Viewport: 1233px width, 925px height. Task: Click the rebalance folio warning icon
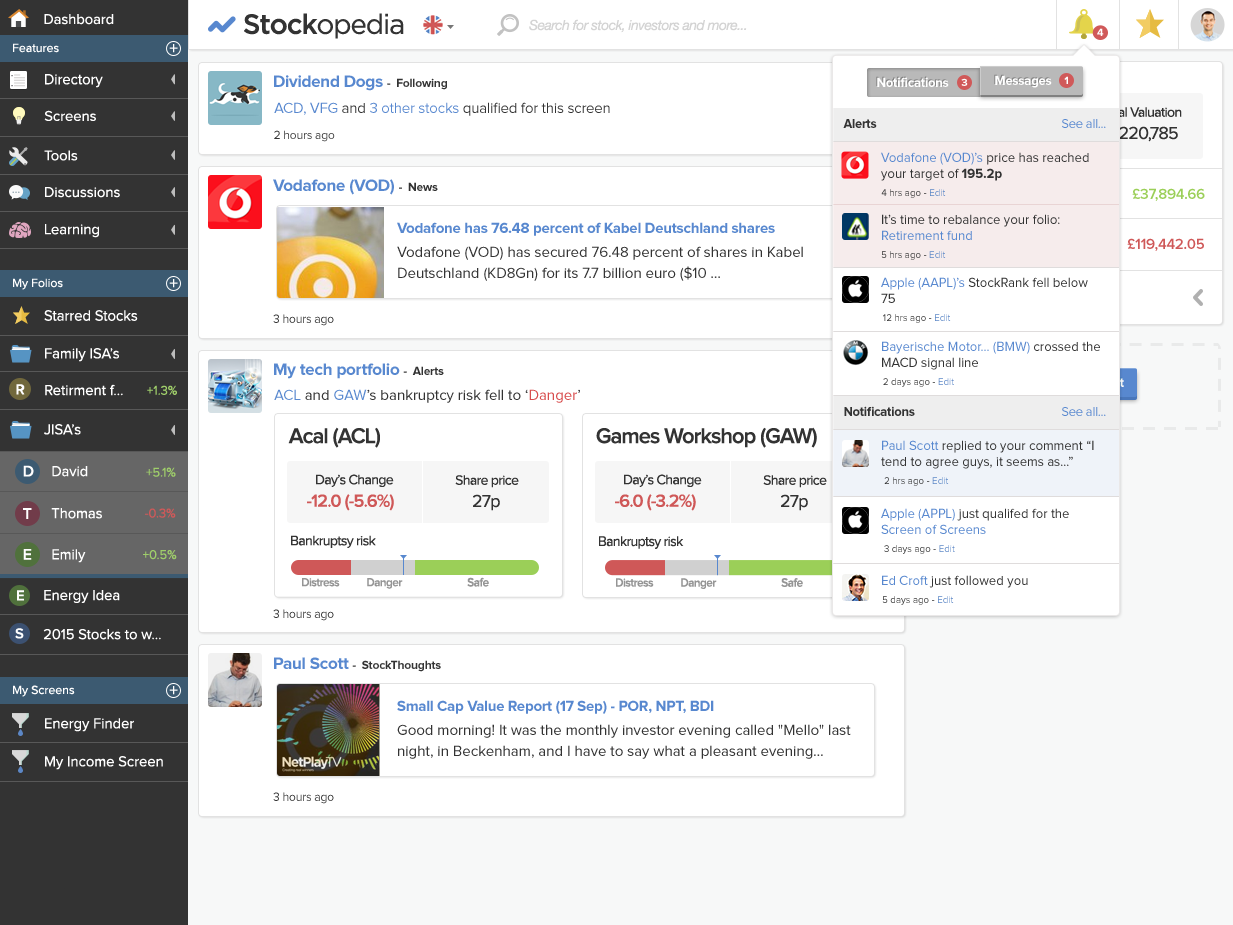855,227
